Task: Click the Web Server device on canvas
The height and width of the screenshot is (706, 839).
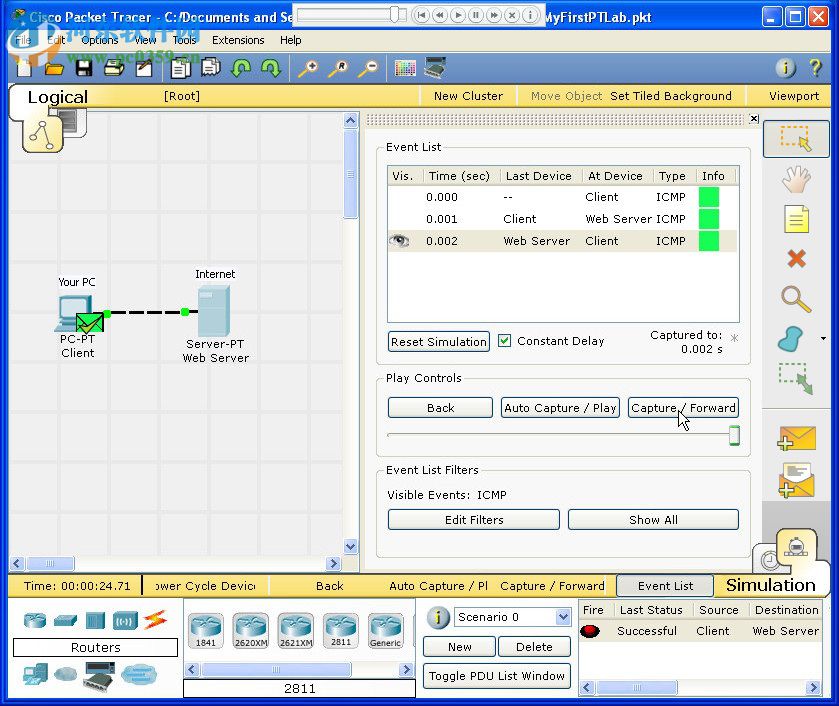Action: (x=214, y=311)
